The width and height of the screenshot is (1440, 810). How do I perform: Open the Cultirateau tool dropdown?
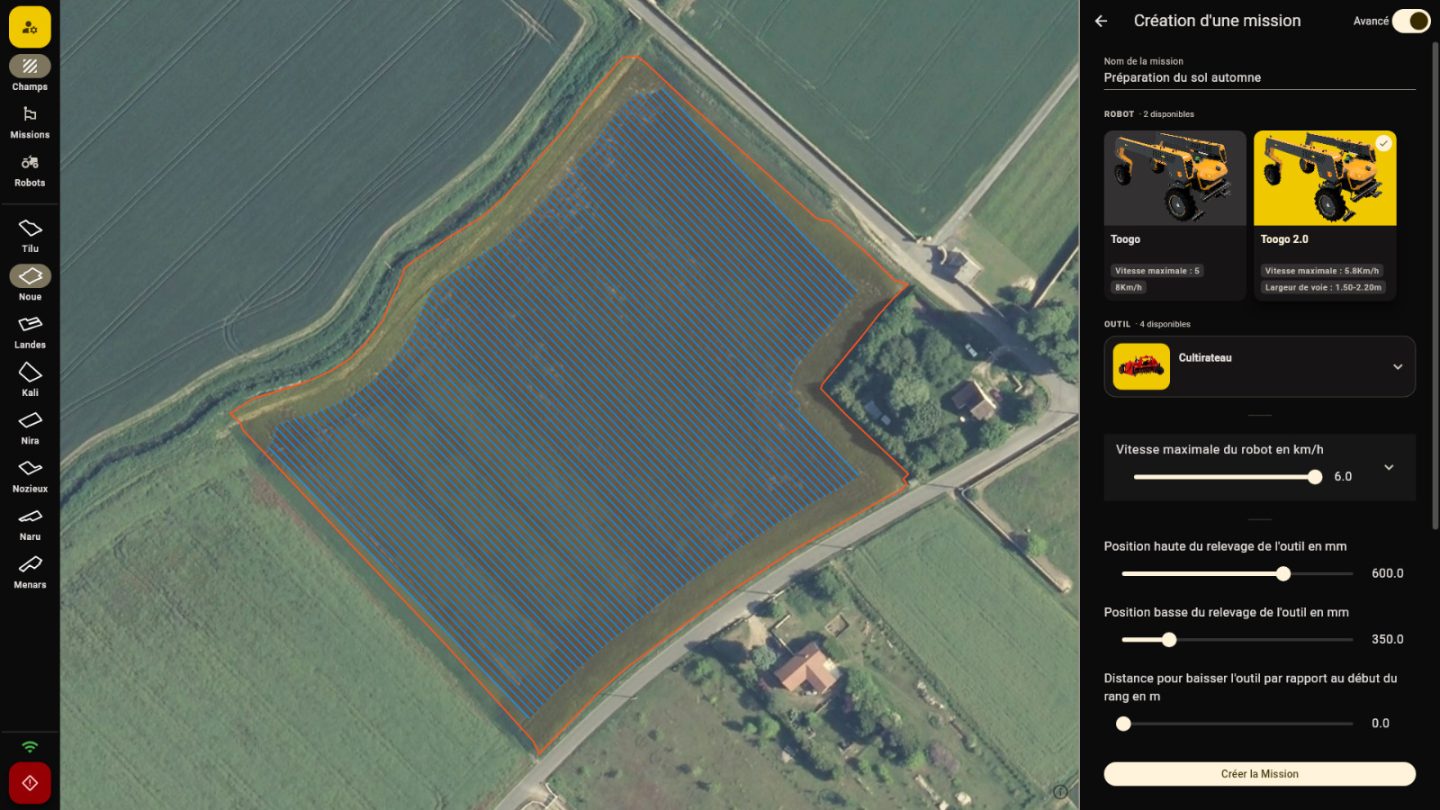[x=1260, y=366]
